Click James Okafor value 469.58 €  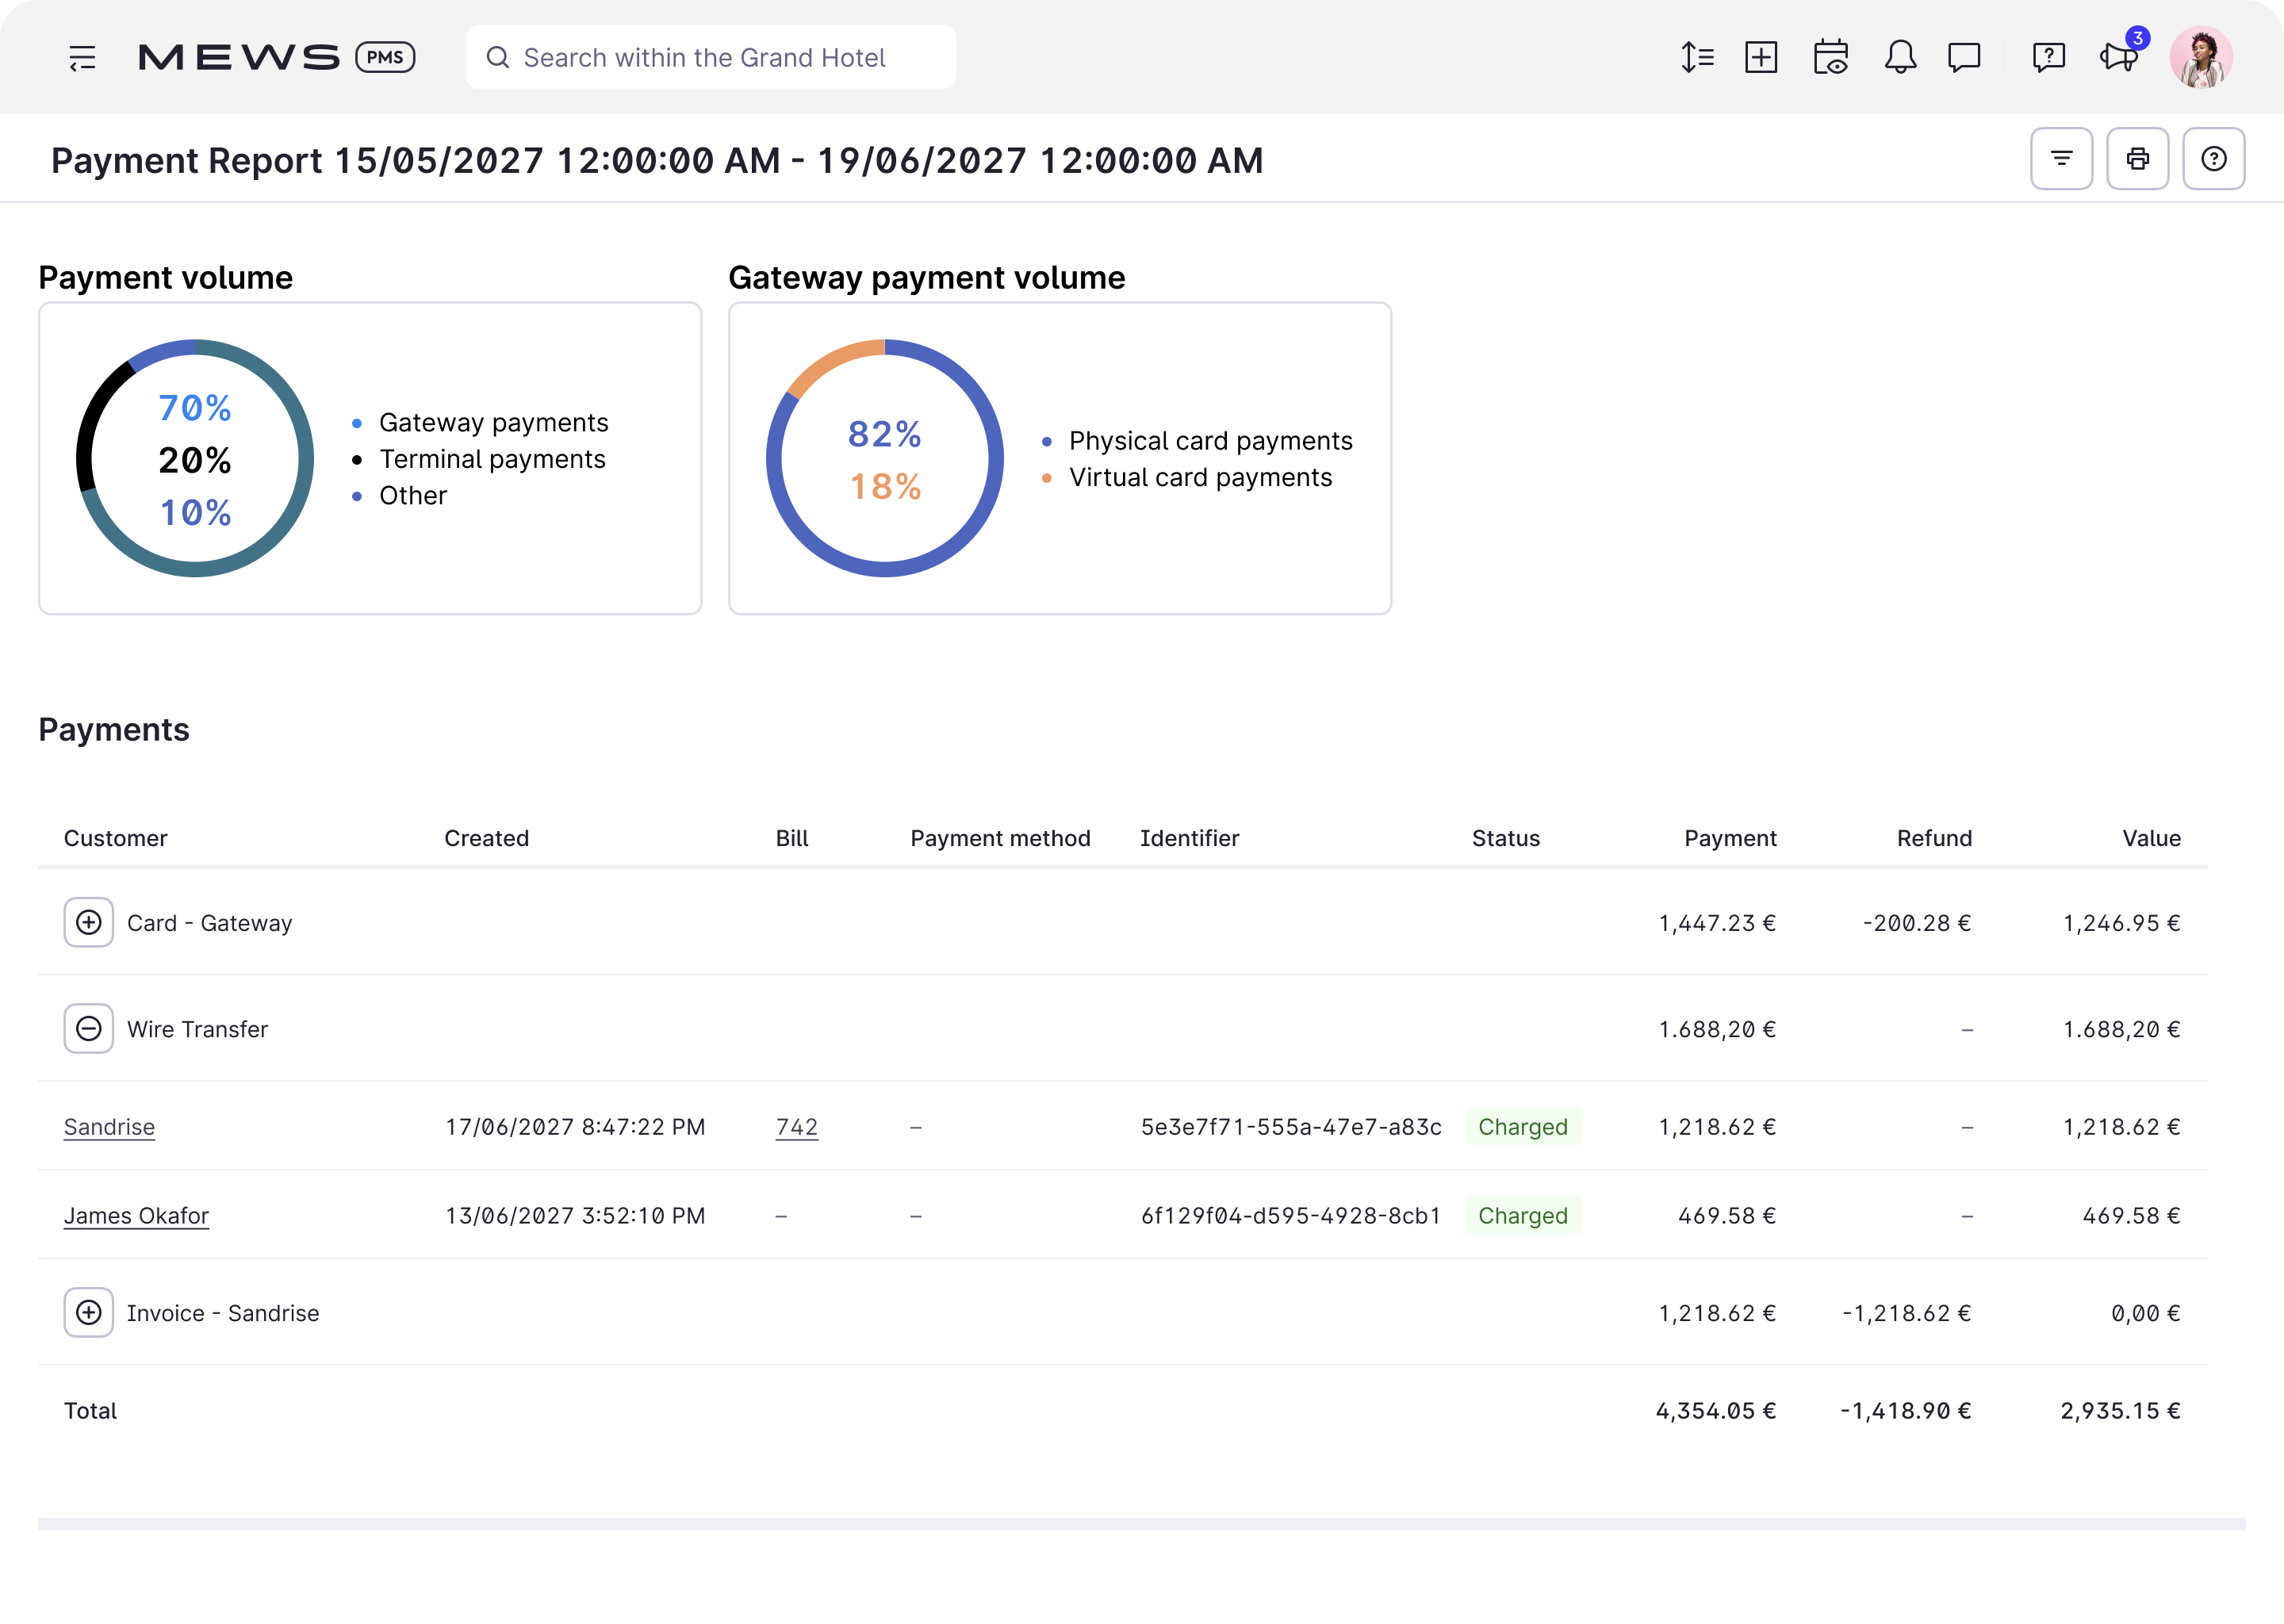[2131, 1216]
